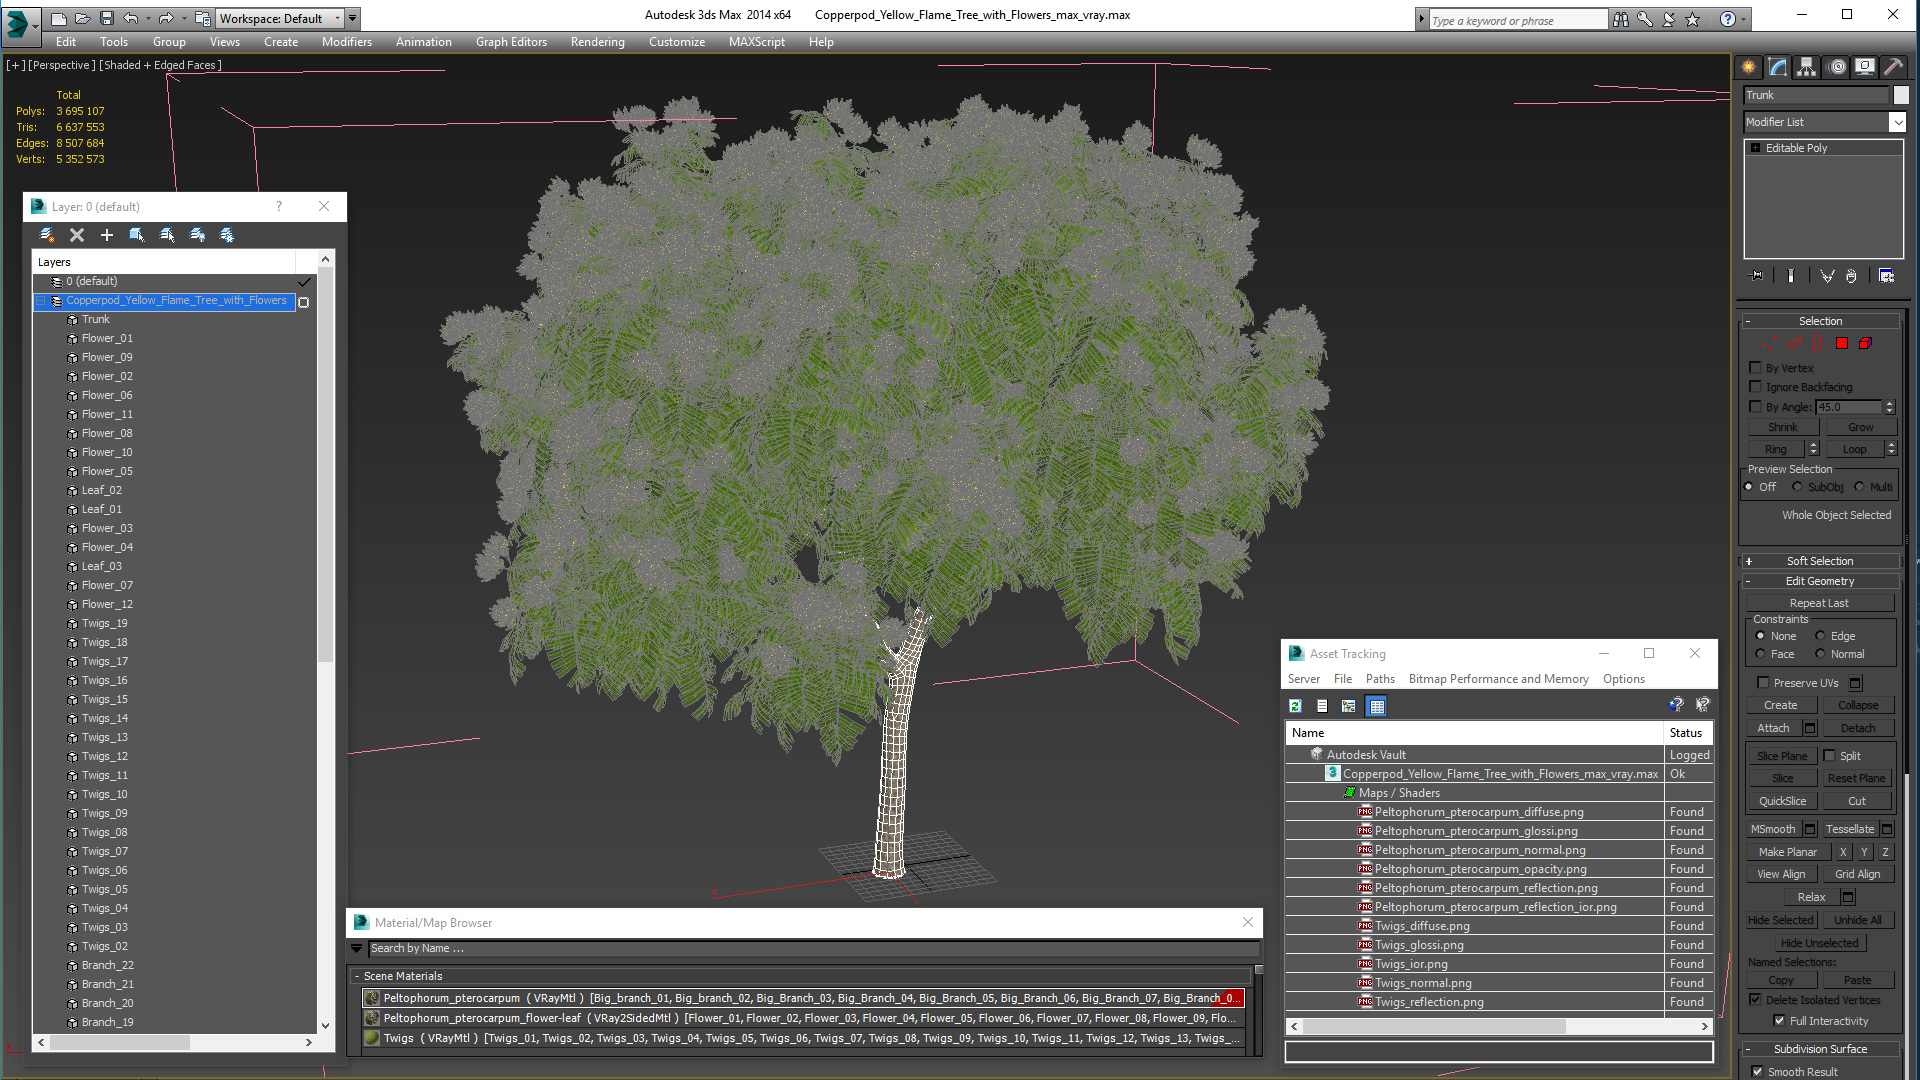Select the Edge constraint radio button
The width and height of the screenshot is (1920, 1080).
coord(1820,636)
